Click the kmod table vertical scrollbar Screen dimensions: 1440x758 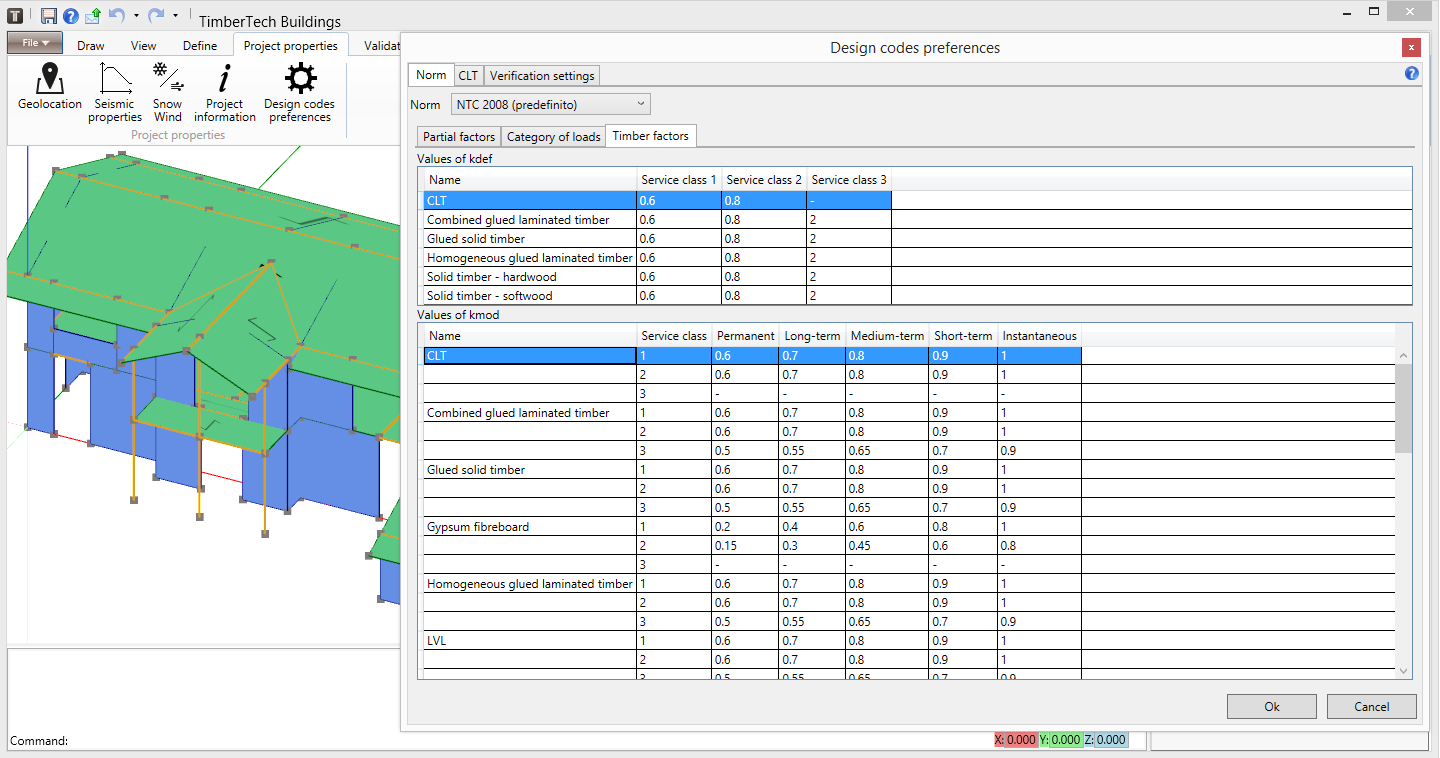coord(1403,513)
